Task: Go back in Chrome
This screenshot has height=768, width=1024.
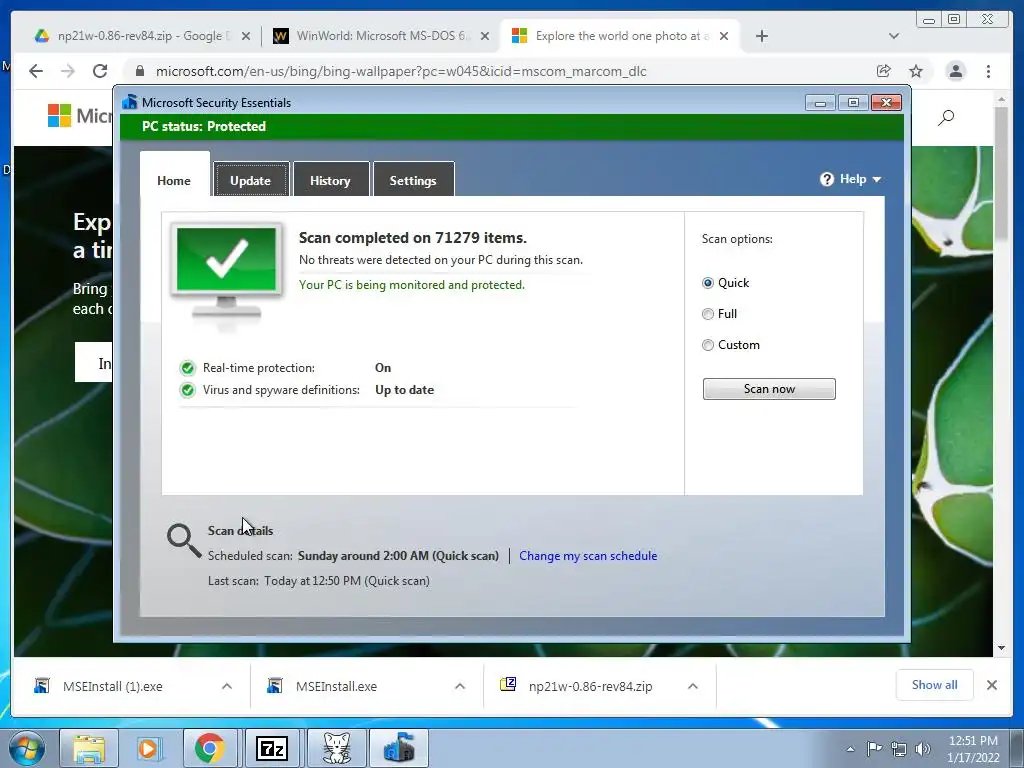Action: tap(36, 71)
